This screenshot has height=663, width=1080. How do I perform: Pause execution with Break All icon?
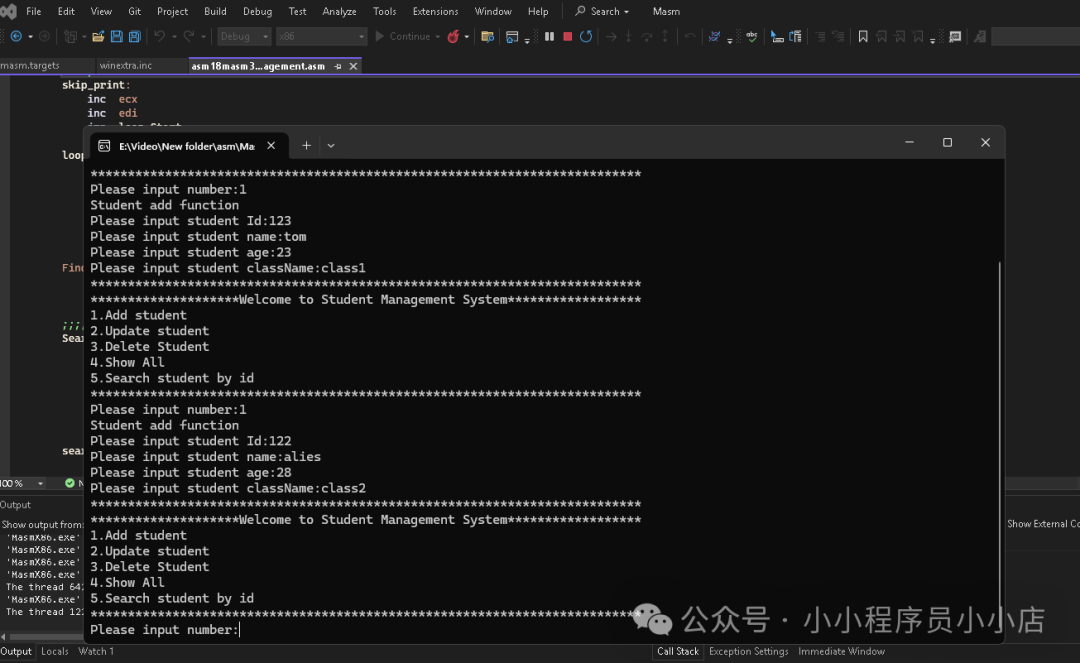[x=549, y=37]
